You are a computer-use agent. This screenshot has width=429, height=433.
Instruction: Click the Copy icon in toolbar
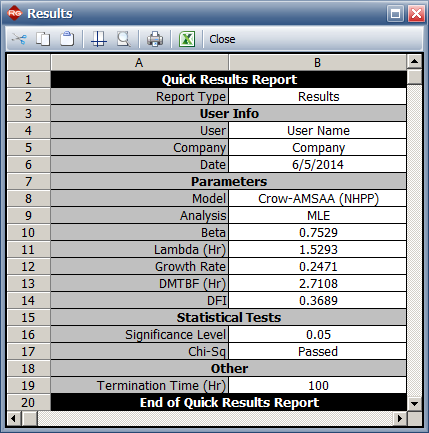(43, 39)
